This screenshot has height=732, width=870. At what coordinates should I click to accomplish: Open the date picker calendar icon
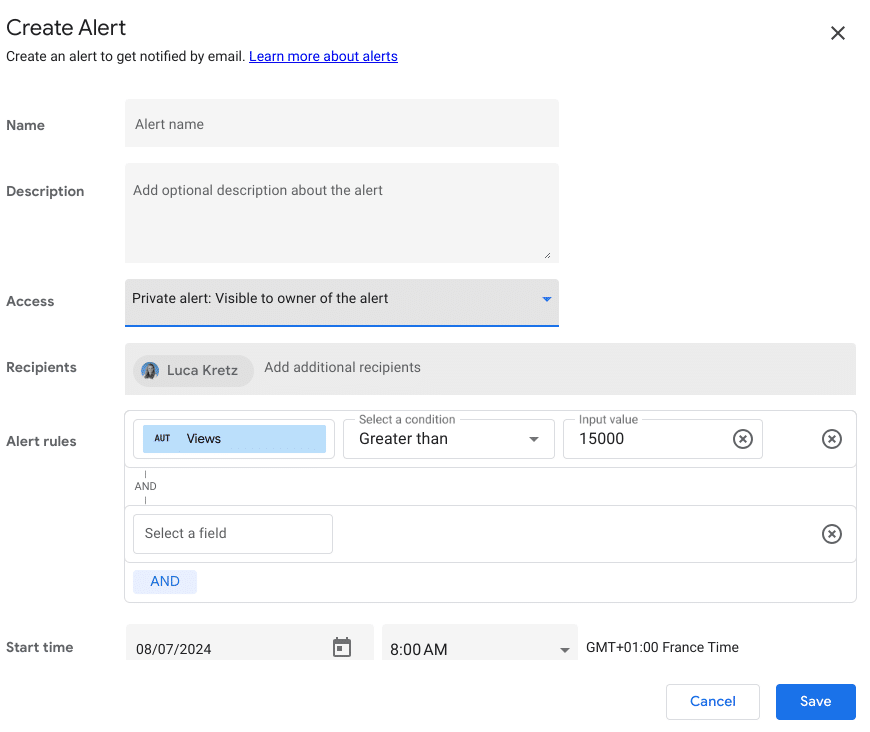click(x=341, y=646)
